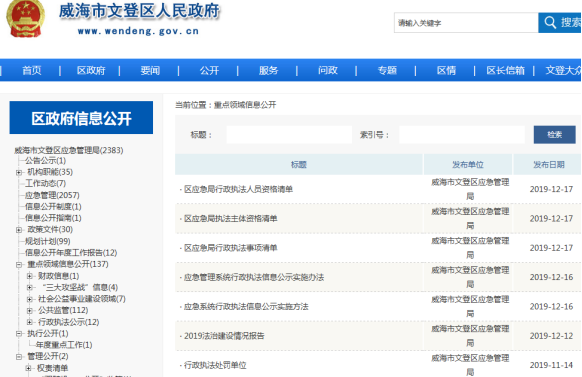
Task: Open 2019法治建设情况报告 article
Action: click(x=224, y=336)
